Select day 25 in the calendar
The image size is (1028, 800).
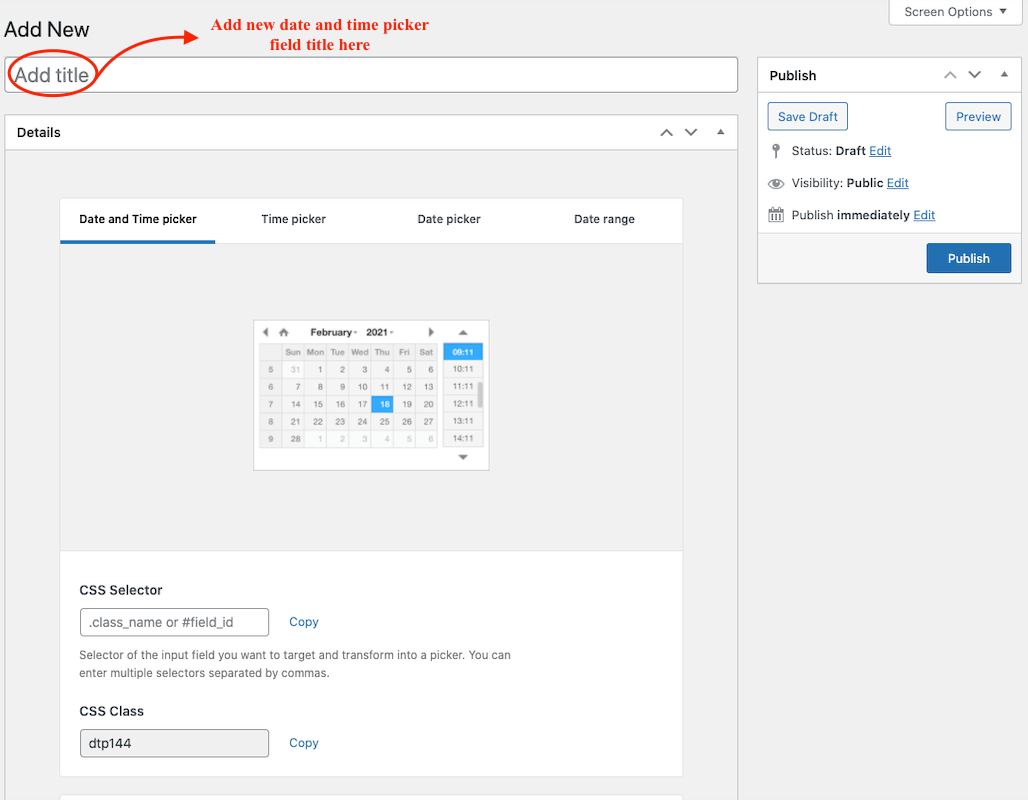382,422
